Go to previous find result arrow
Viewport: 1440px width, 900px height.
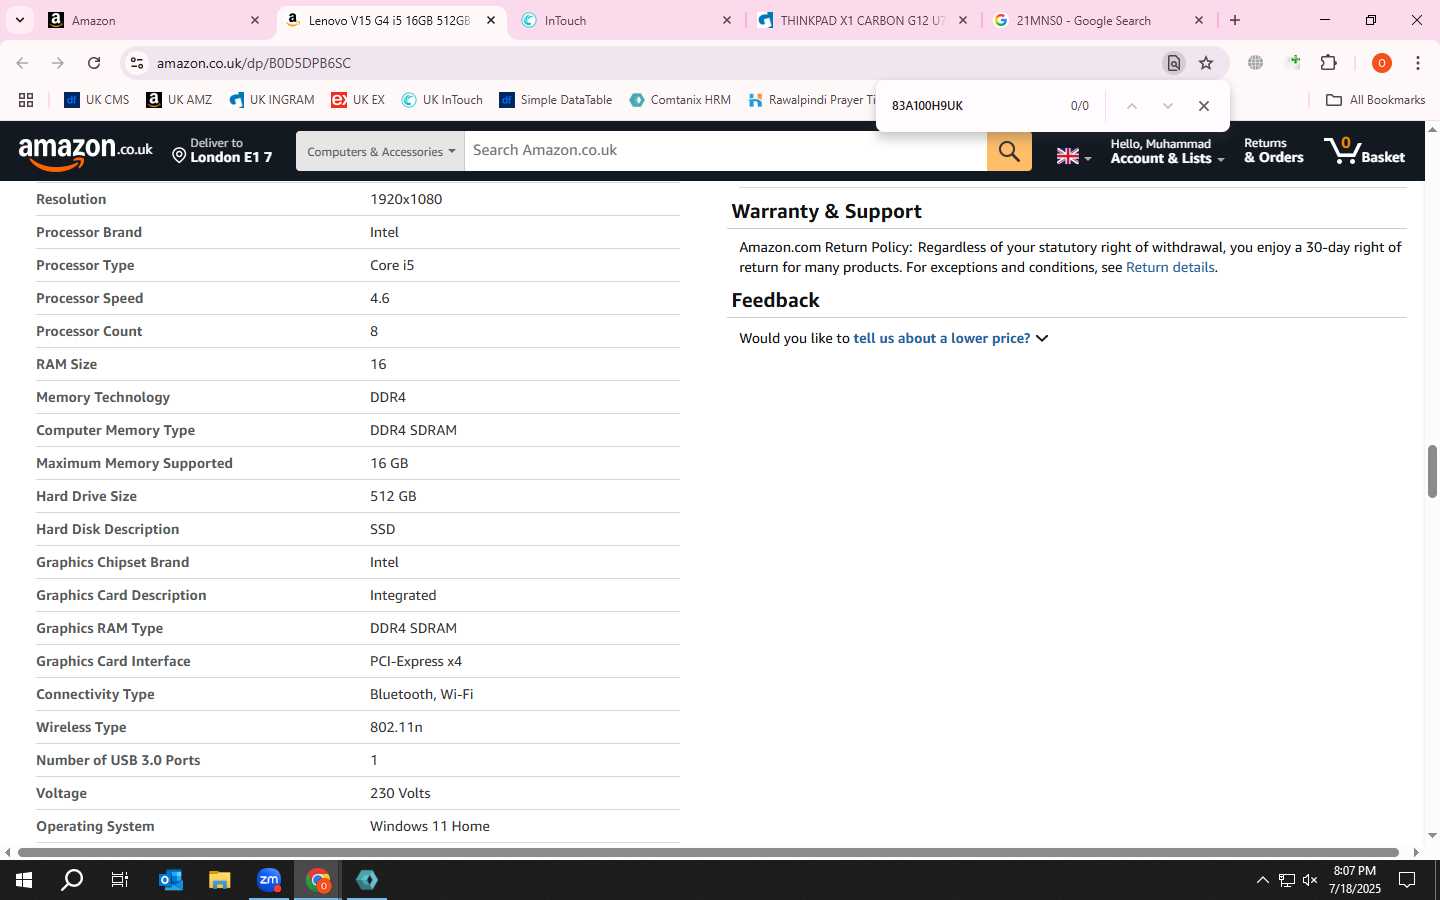tap(1132, 106)
